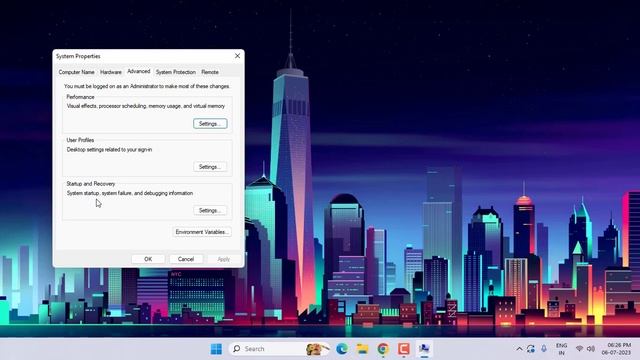Open Environment Variables dialog
The height and width of the screenshot is (360, 640).
point(202,232)
